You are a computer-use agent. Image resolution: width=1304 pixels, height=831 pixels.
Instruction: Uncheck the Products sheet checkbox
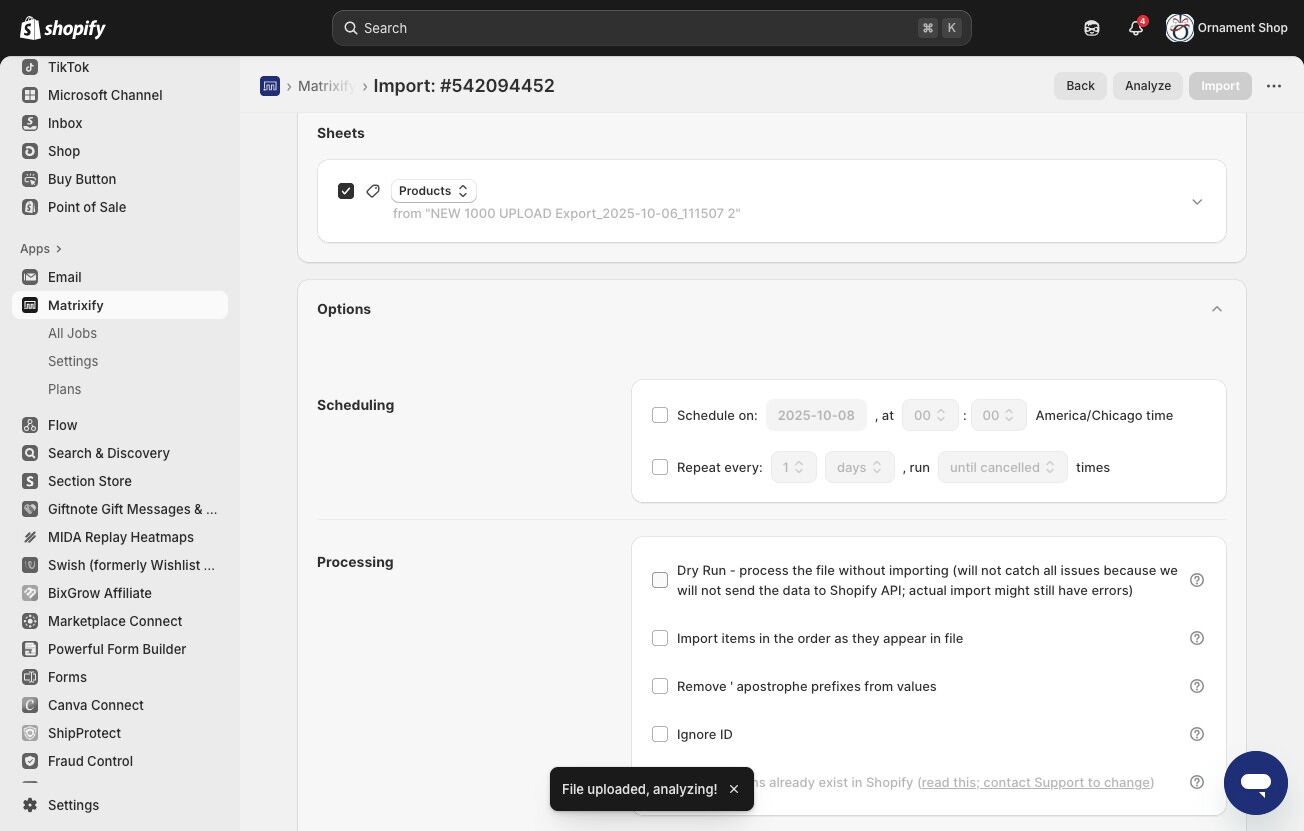click(346, 191)
